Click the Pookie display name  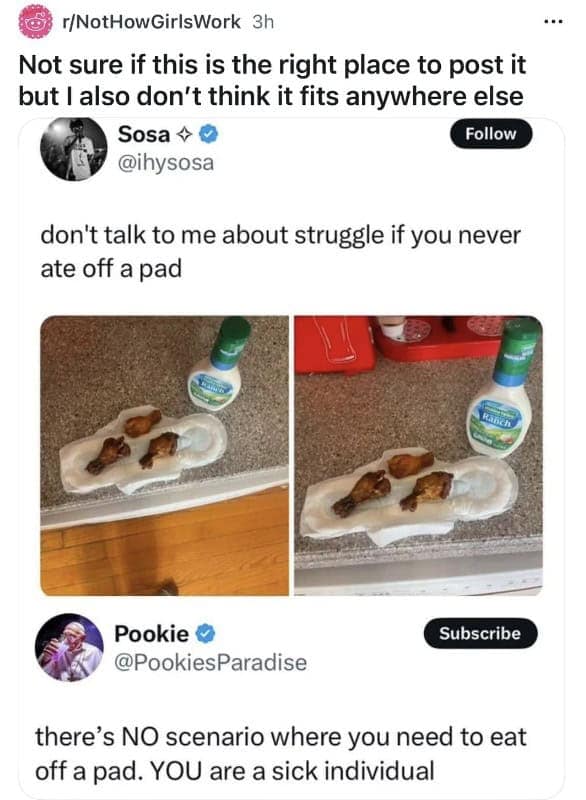(x=151, y=634)
